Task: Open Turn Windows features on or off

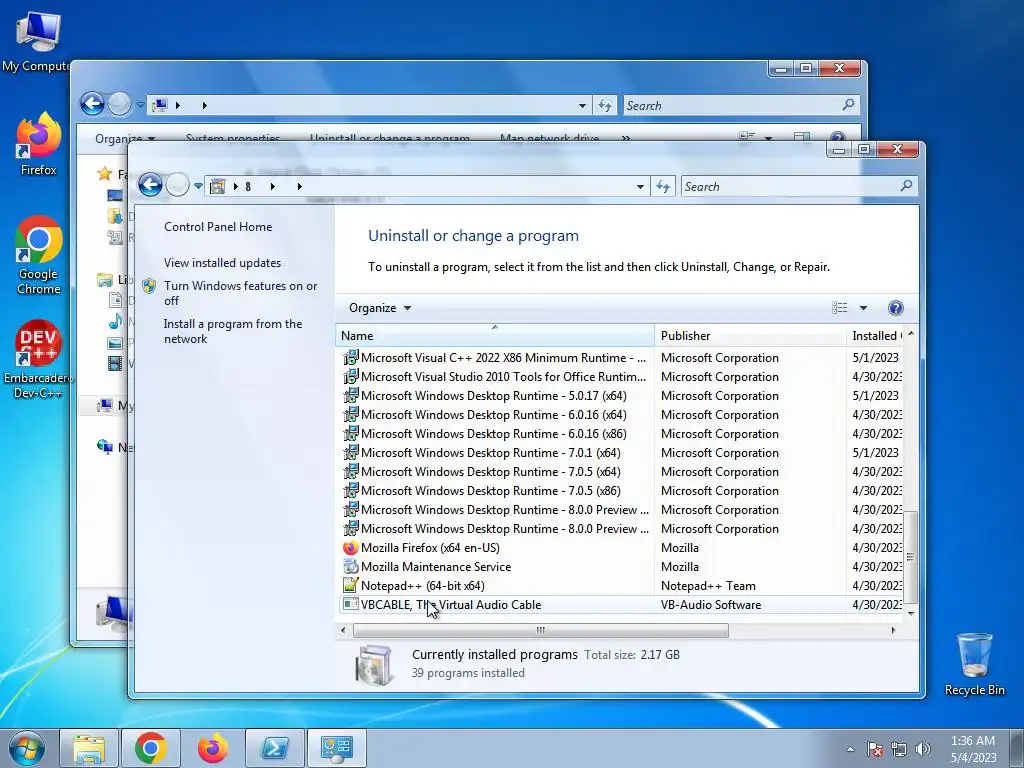Action: 240,293
